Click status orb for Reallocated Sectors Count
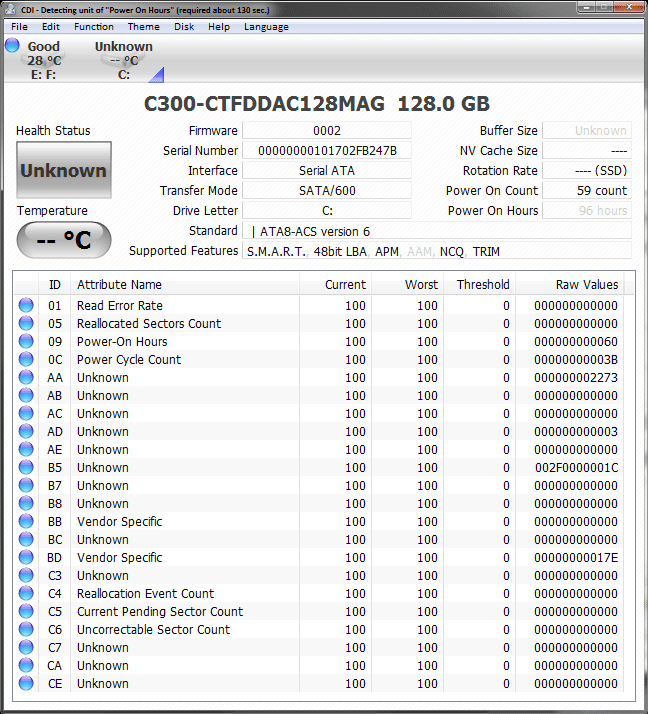 pos(26,323)
